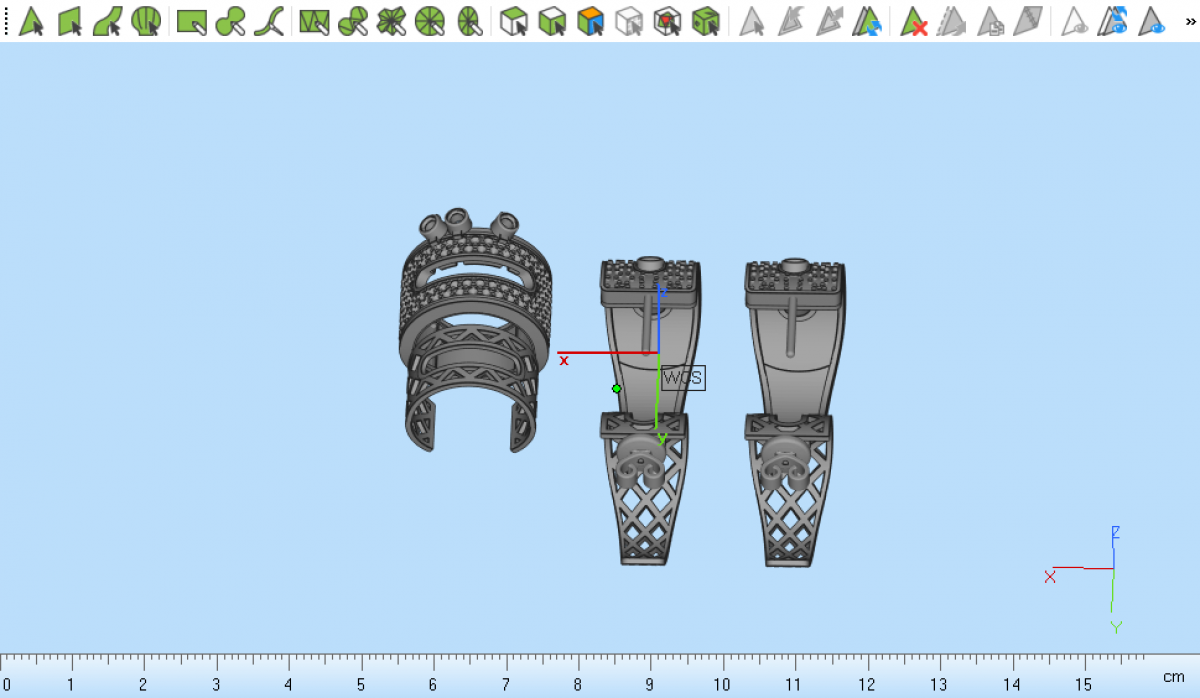Choose the Mark Plane tool
The image size is (1200, 698).
click(69, 21)
